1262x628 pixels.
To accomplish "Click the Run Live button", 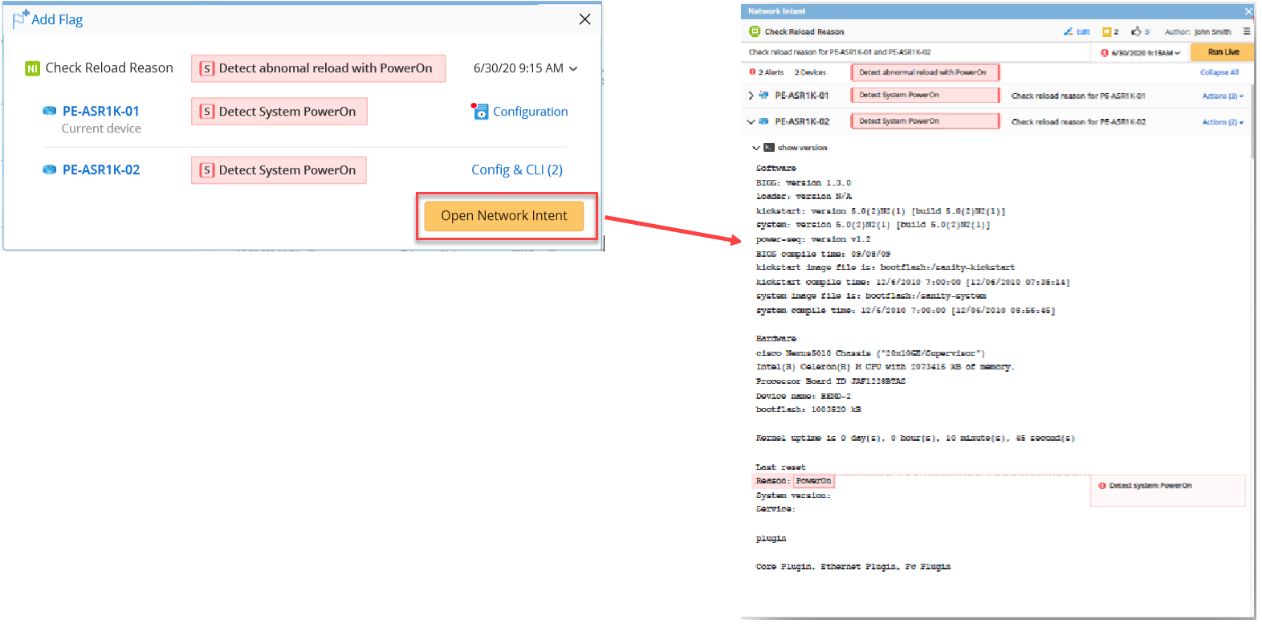I will pyautogui.click(x=1223, y=52).
